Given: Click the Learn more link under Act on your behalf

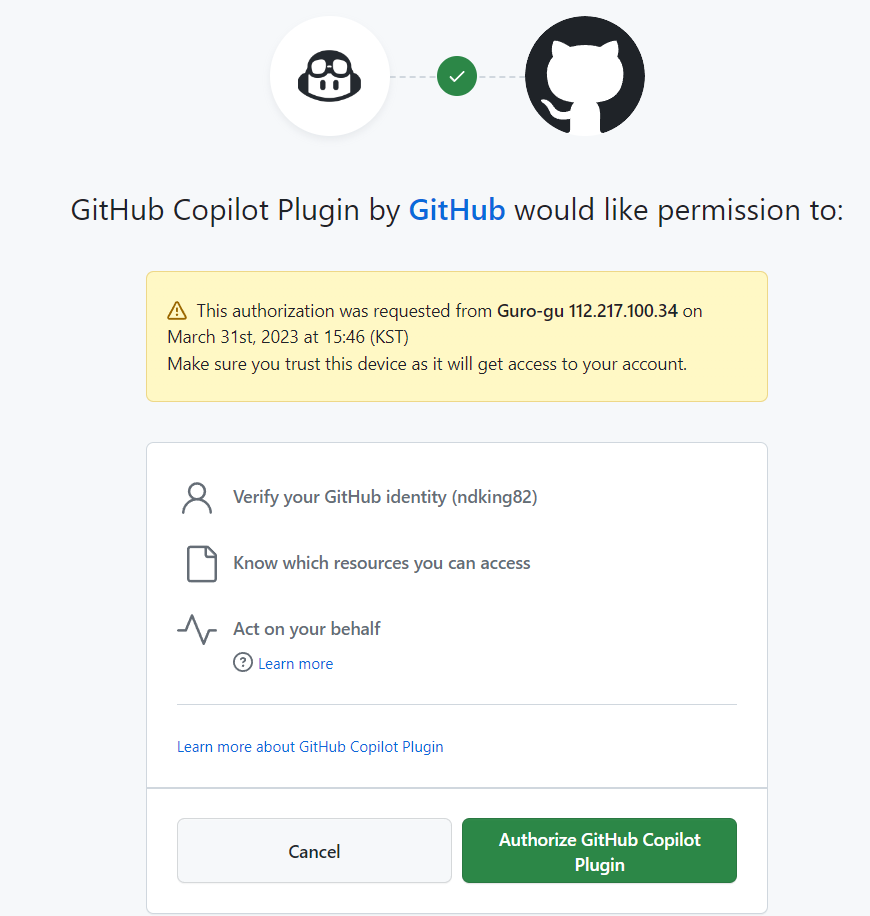Looking at the screenshot, I should tap(295, 662).
